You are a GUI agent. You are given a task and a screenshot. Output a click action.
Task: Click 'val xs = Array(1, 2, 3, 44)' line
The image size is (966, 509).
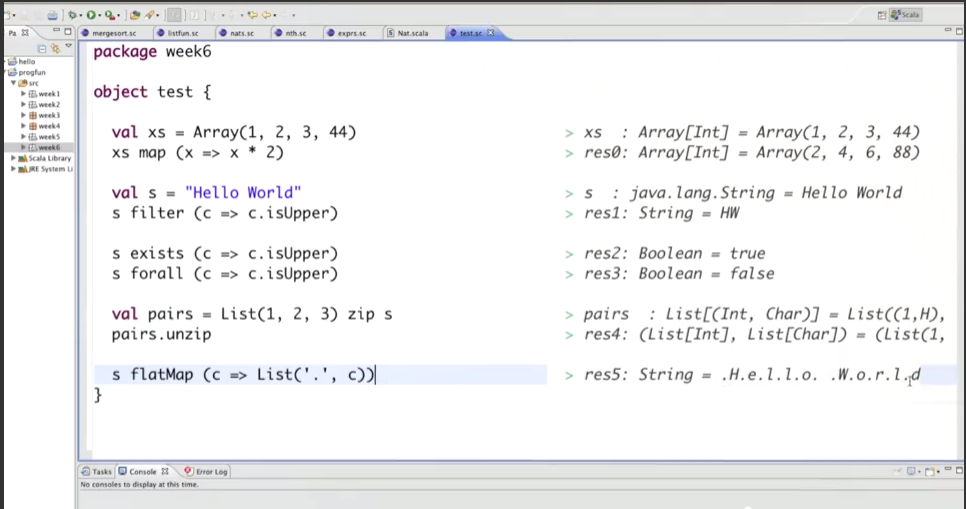click(234, 132)
